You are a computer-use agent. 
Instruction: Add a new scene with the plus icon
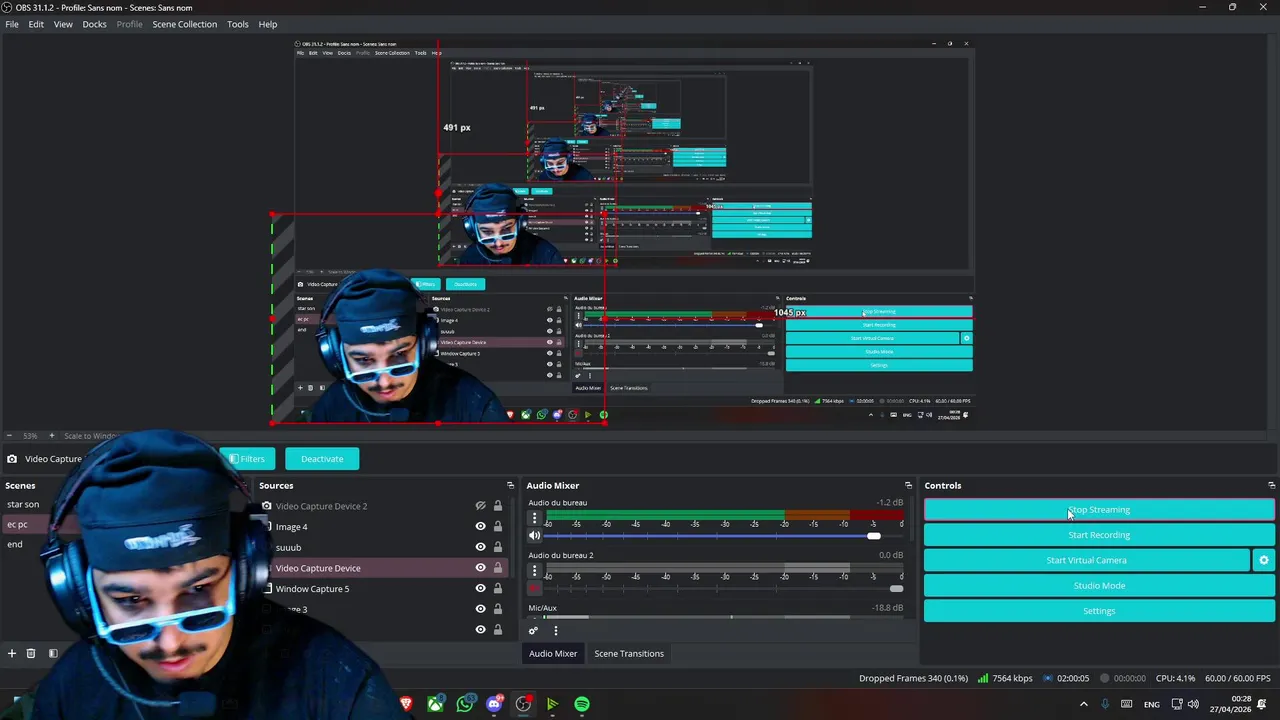pos(12,653)
